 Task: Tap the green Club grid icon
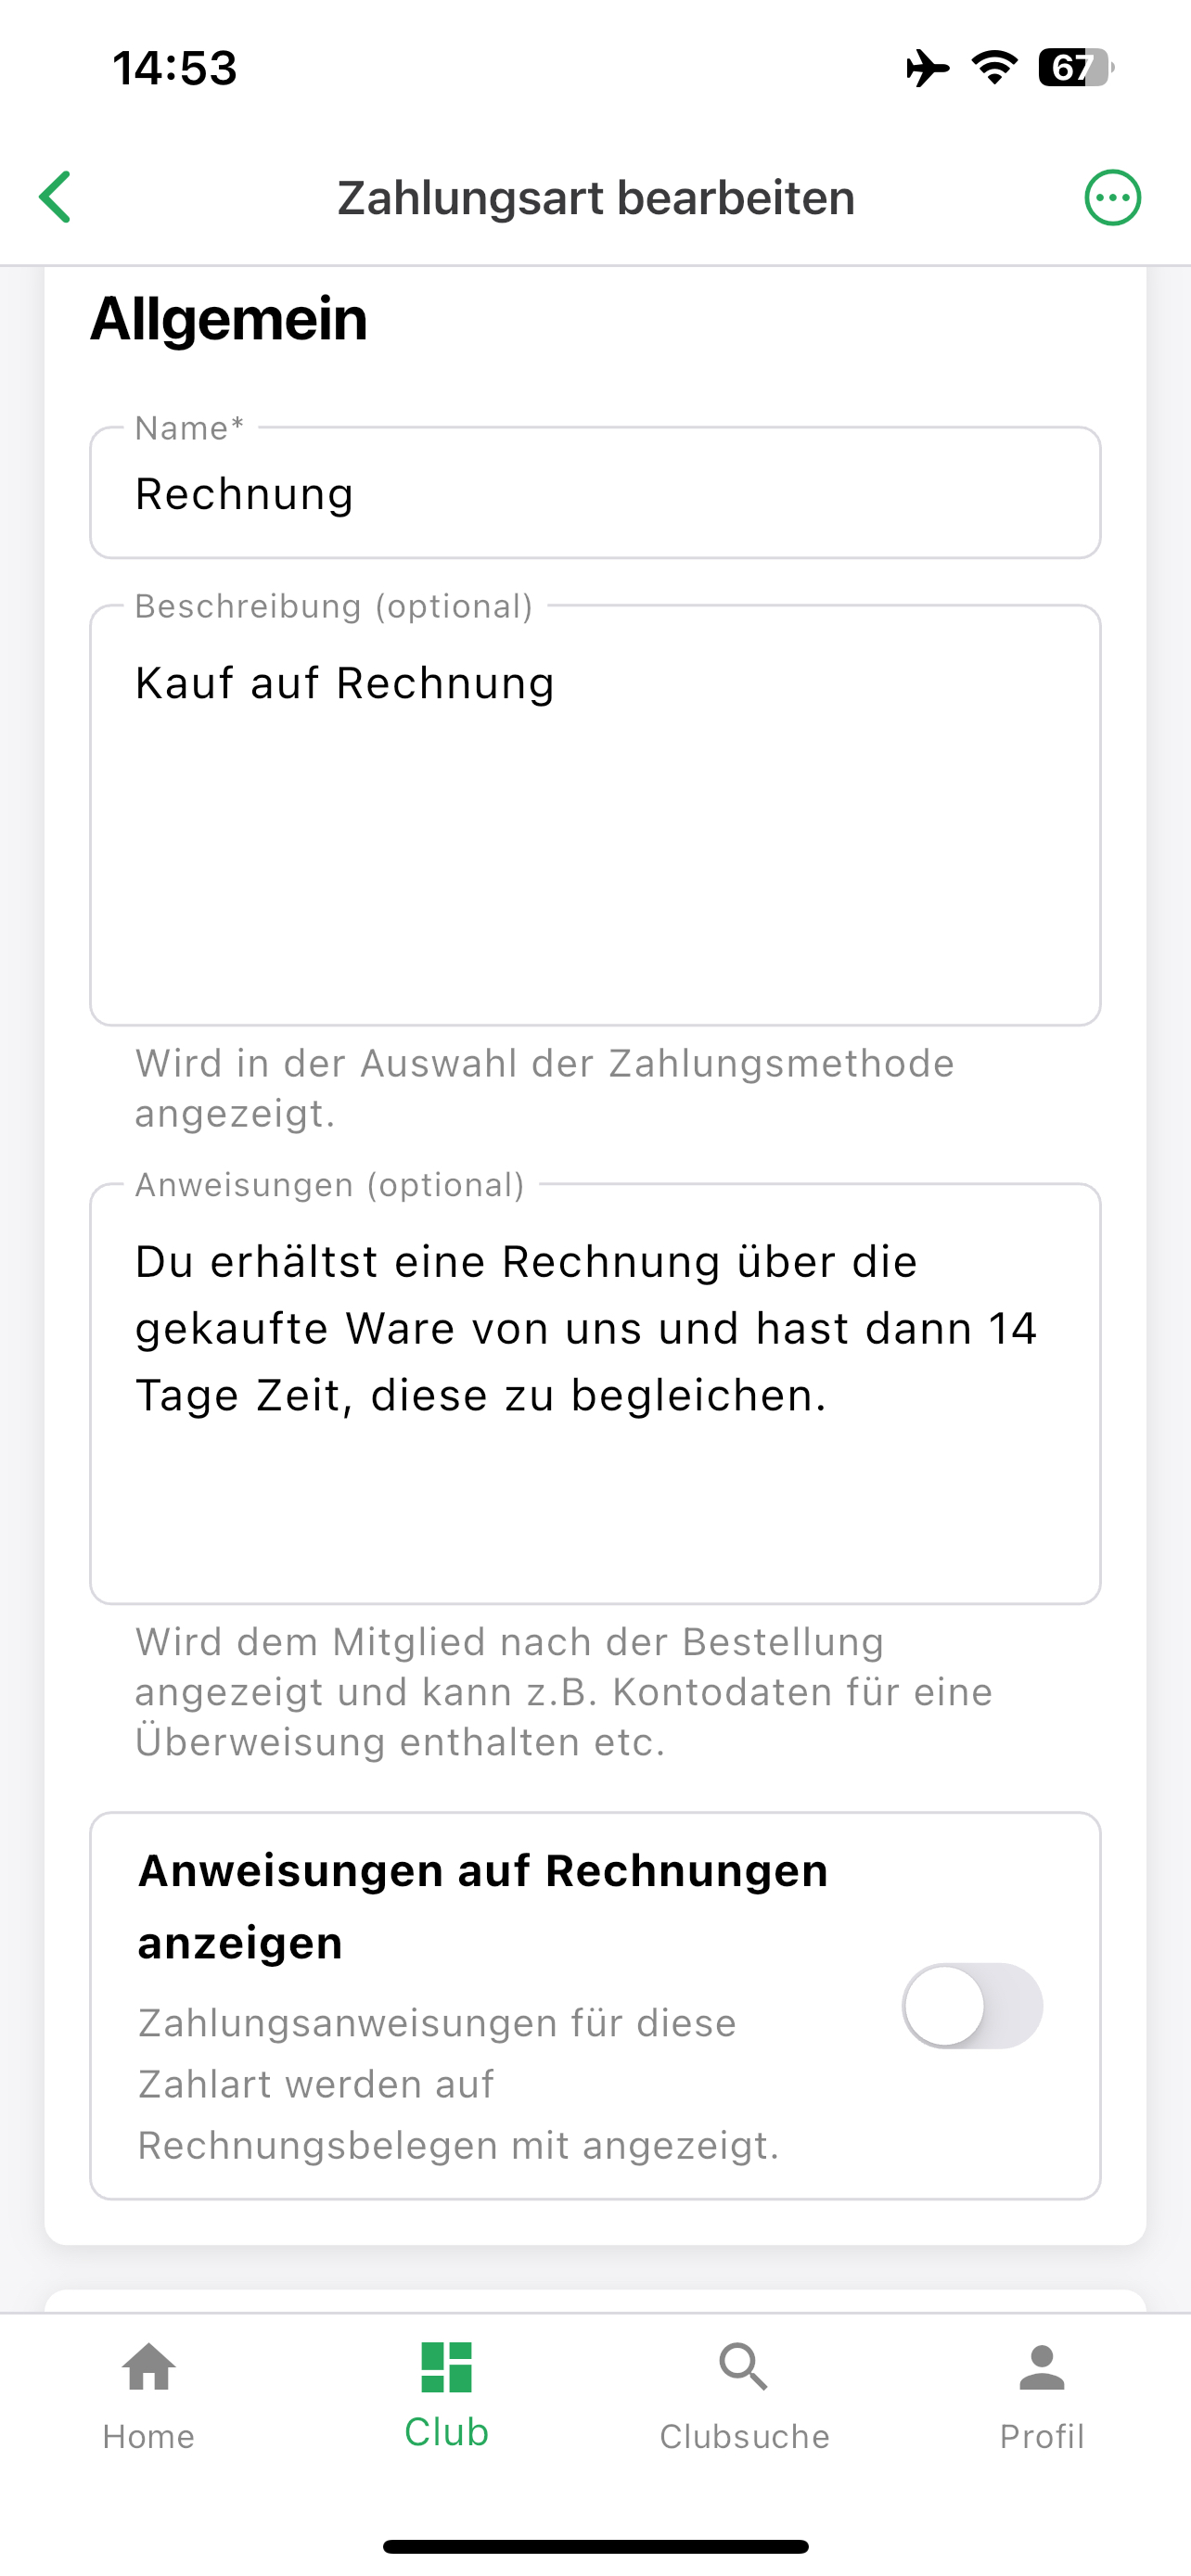pos(446,2367)
